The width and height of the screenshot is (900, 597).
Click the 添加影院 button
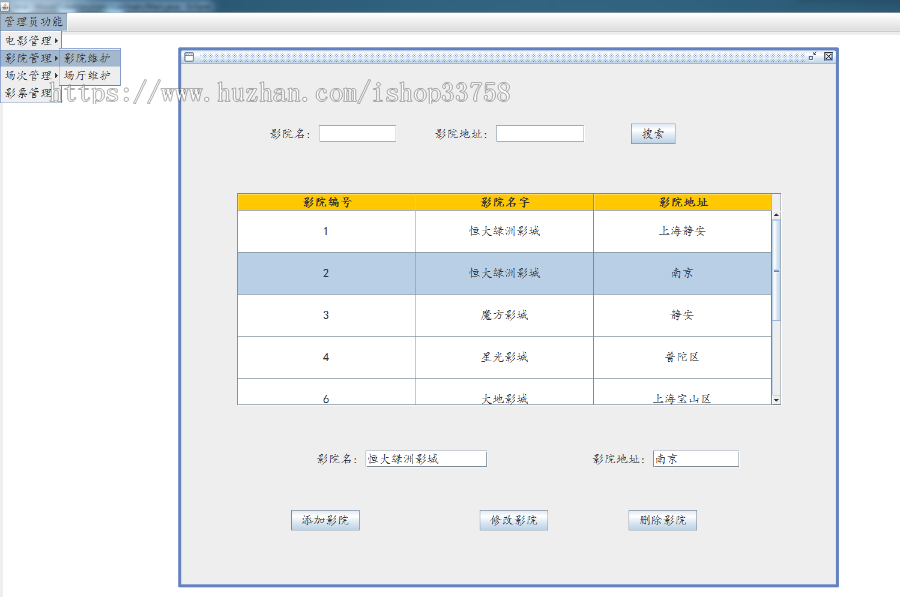[326, 520]
